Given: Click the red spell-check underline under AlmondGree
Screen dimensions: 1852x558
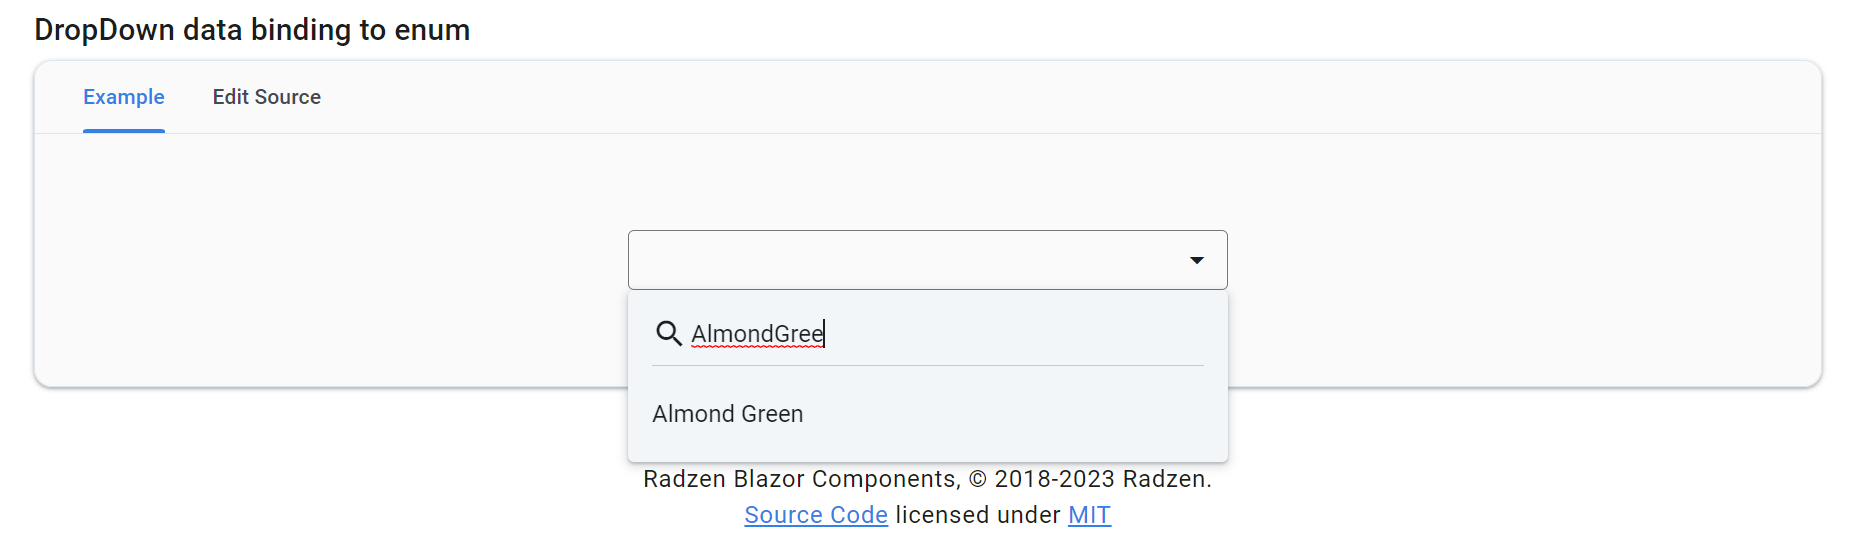Looking at the screenshot, I should pos(757,346).
